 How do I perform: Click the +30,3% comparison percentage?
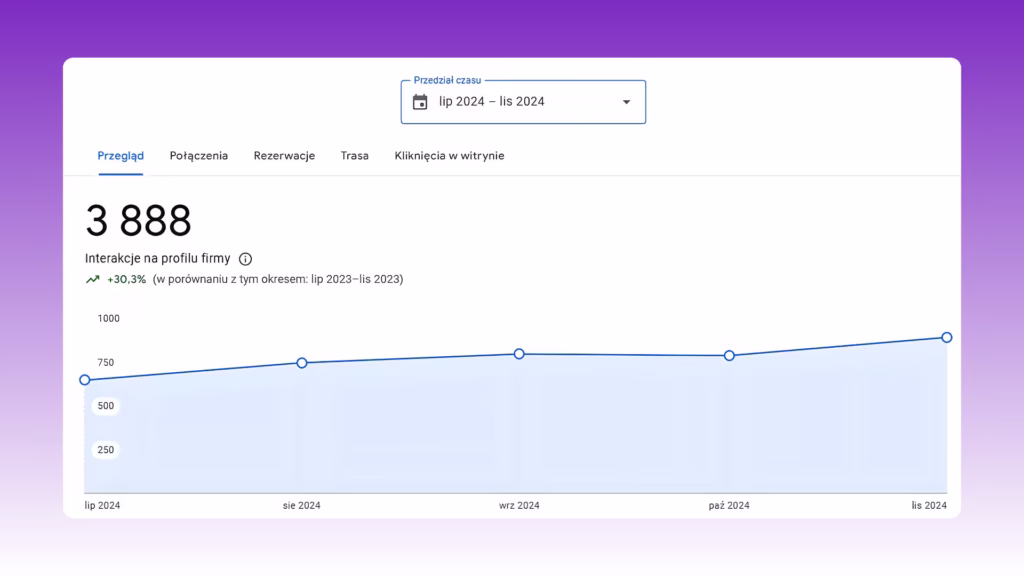pos(127,280)
